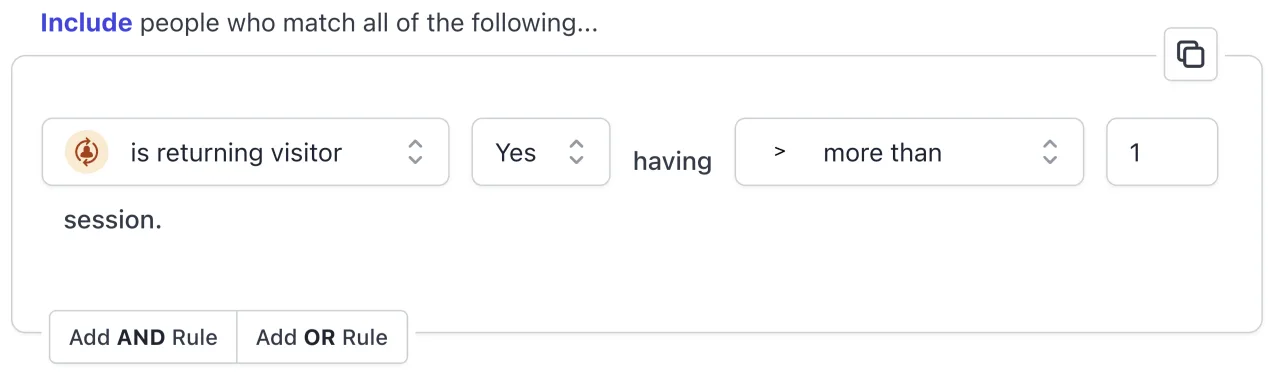This screenshot has width=1281, height=391.
Task: Click the orange returning visitor icon
Action: coord(87,152)
